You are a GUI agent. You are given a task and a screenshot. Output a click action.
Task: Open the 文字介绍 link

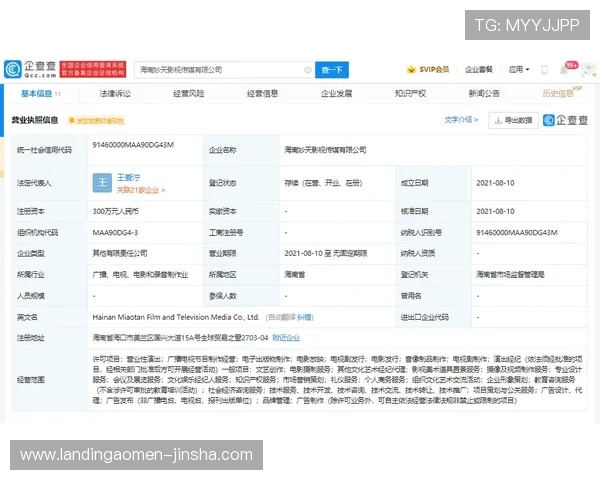point(461,120)
